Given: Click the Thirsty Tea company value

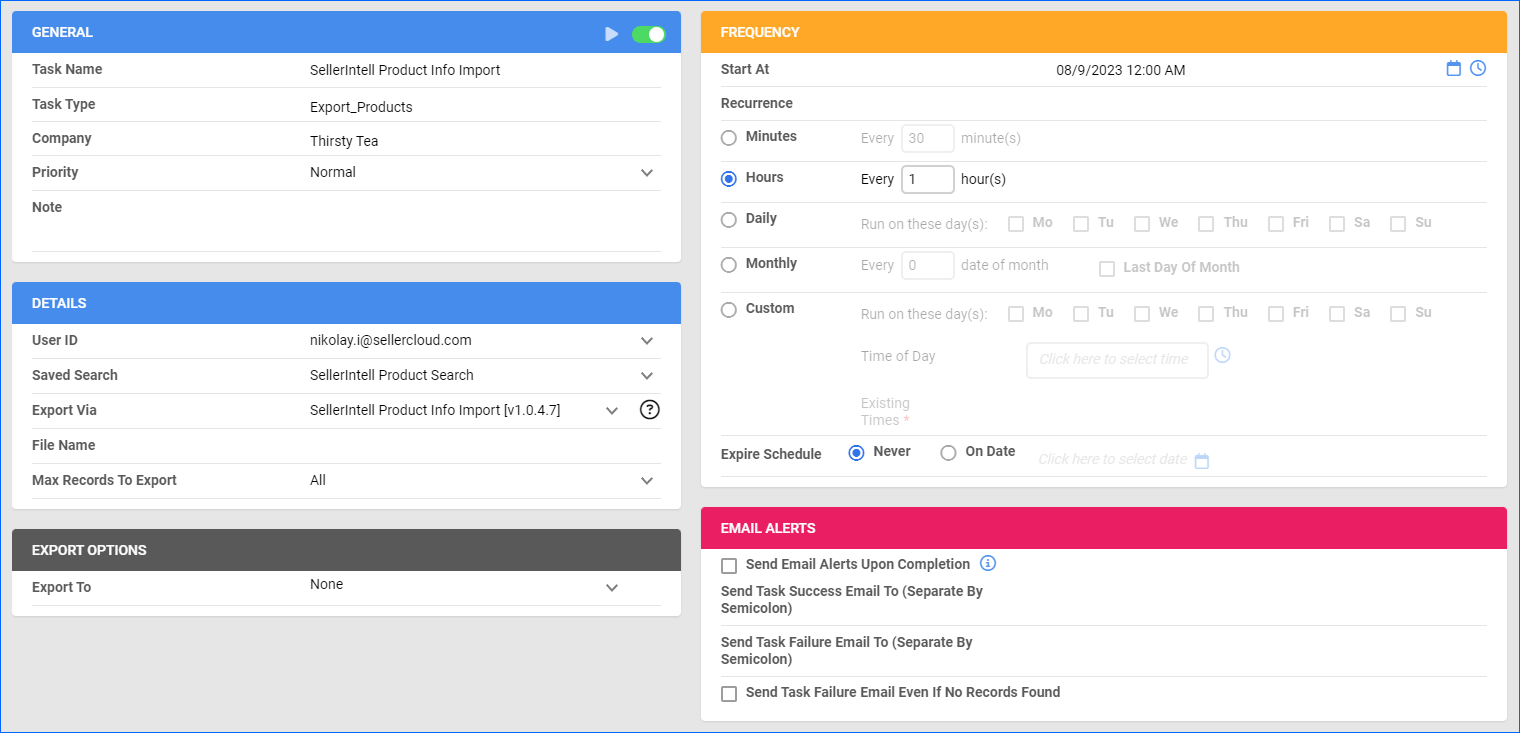Looking at the screenshot, I should click(x=344, y=141).
